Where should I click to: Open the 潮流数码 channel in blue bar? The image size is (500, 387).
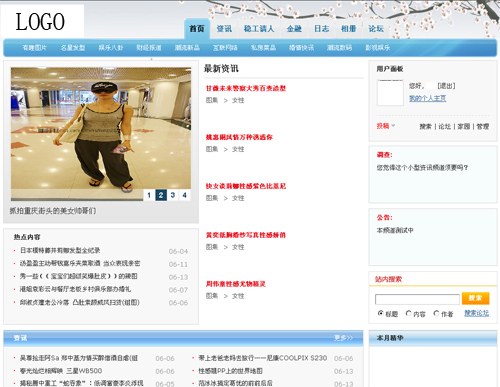pos(339,48)
